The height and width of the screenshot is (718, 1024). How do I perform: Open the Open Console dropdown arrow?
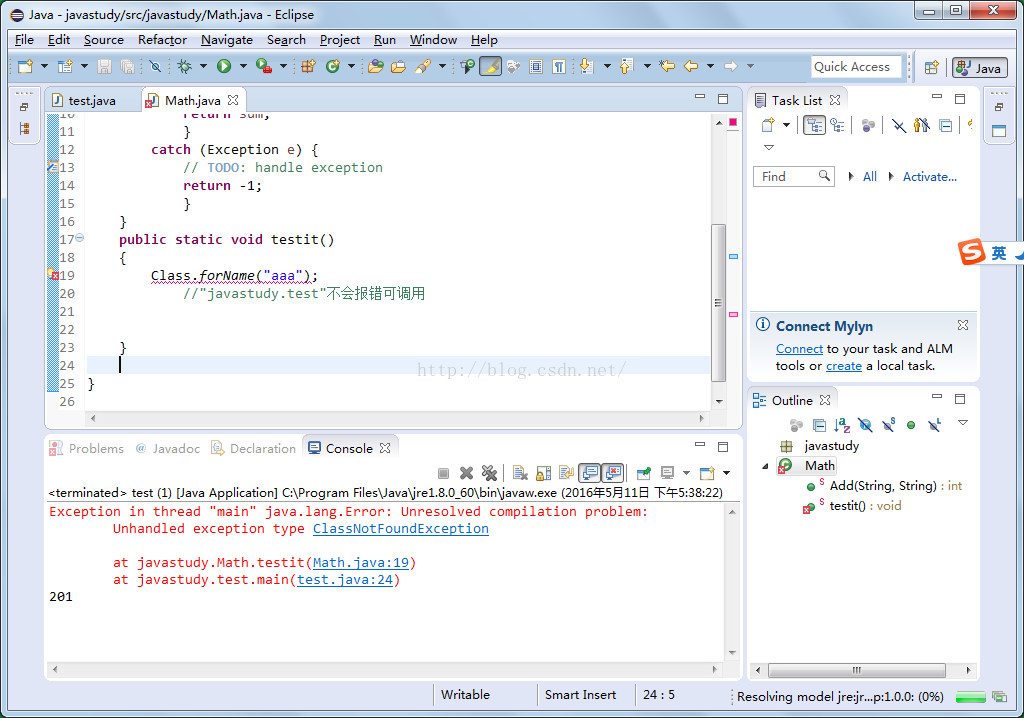click(726, 472)
